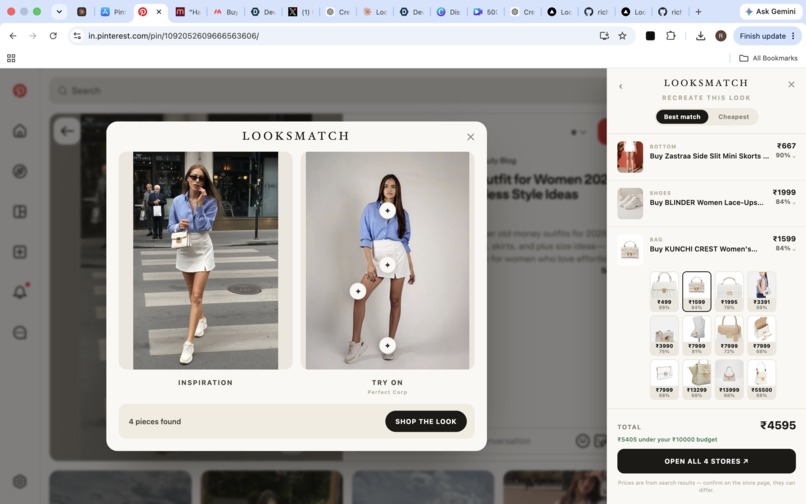
Task: Switch to the Pin tab
Action: tap(113, 12)
